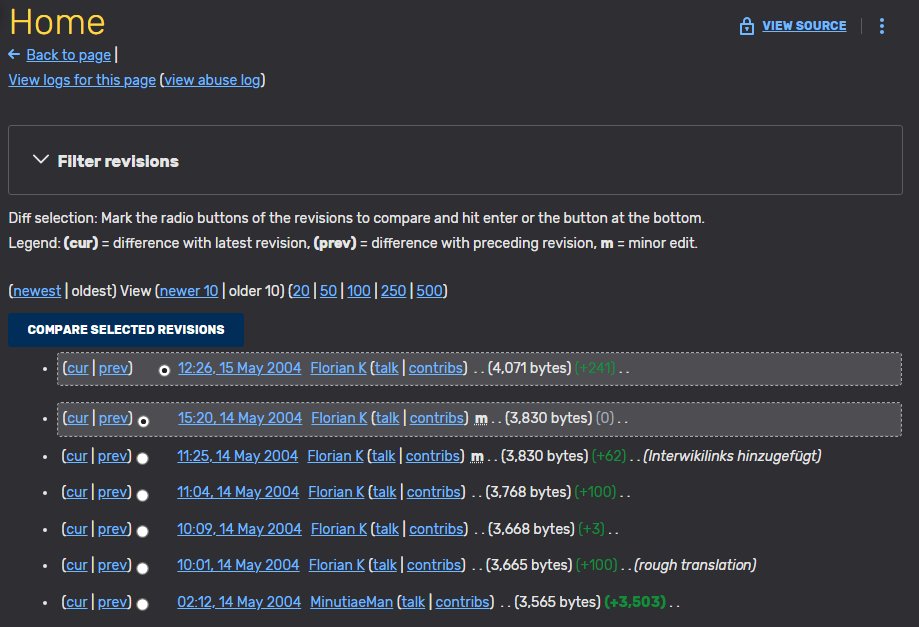Open contribs link on 10:01, 14 May row
This screenshot has width=919, height=627.
(434, 565)
